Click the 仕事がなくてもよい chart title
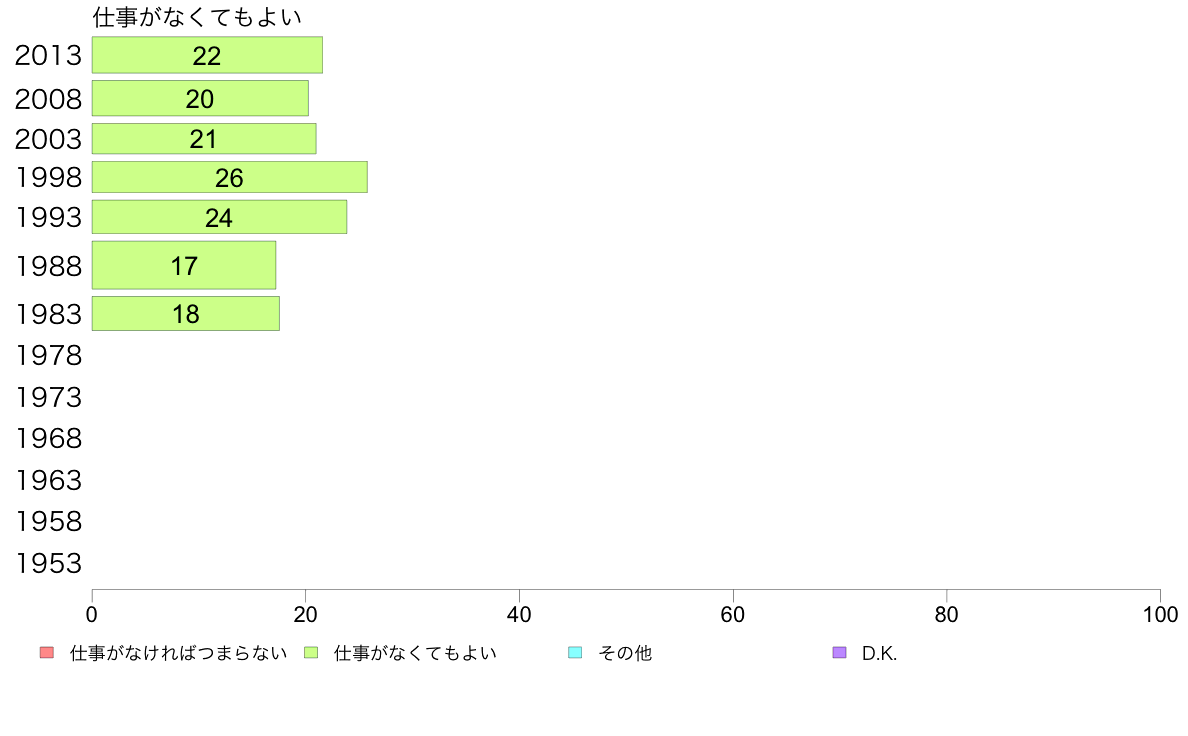Viewport: 1188px width, 736px height. (x=197, y=17)
